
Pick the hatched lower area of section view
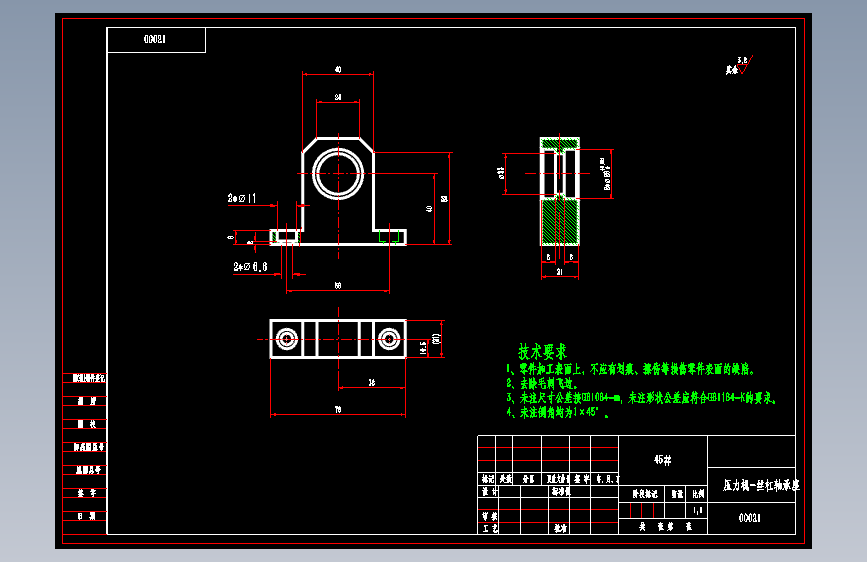[x=560, y=221]
